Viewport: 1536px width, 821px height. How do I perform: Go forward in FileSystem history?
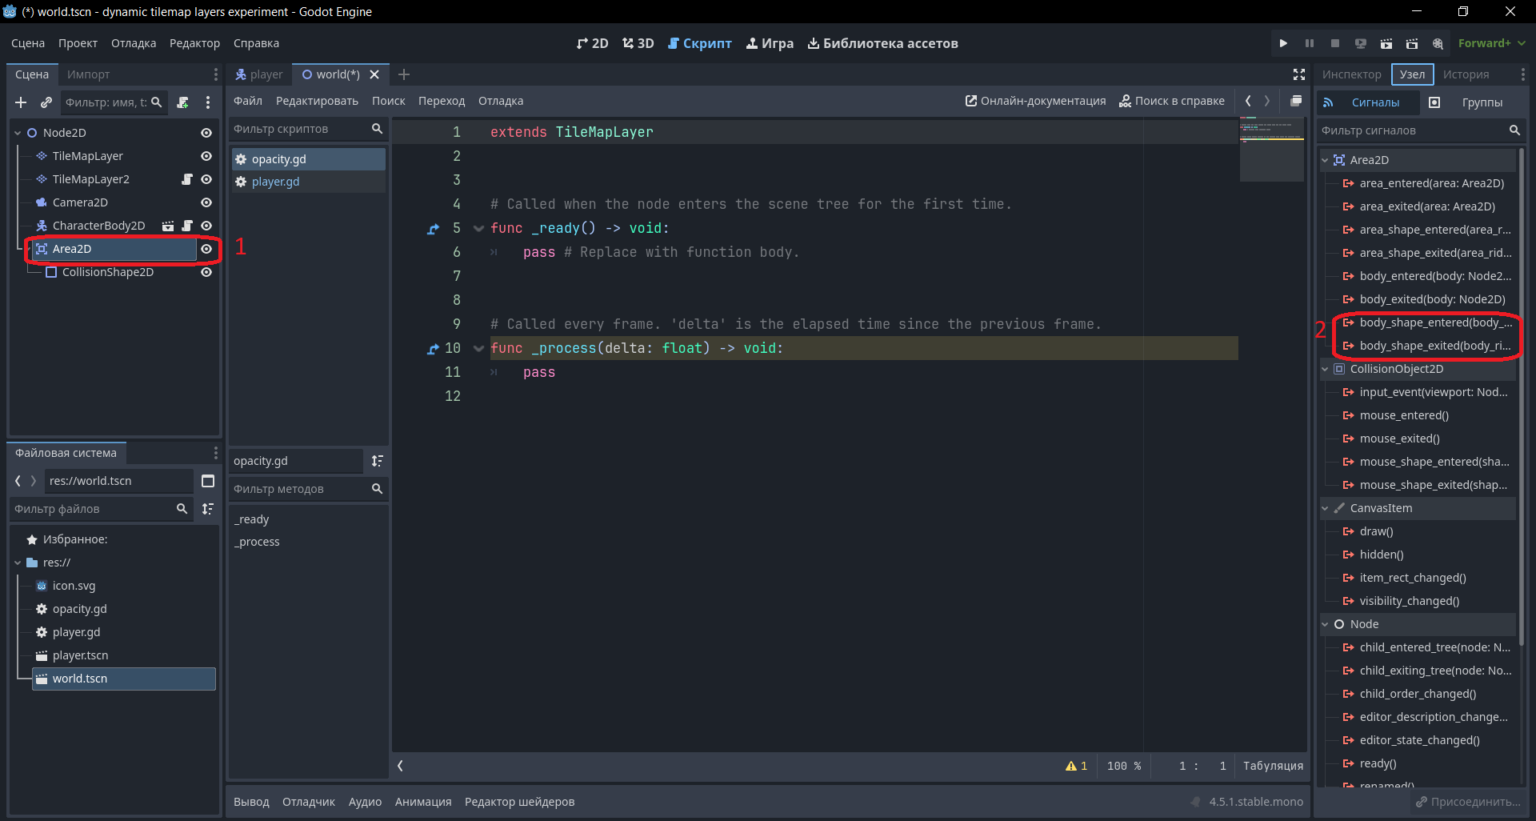pyautogui.click(x=33, y=481)
